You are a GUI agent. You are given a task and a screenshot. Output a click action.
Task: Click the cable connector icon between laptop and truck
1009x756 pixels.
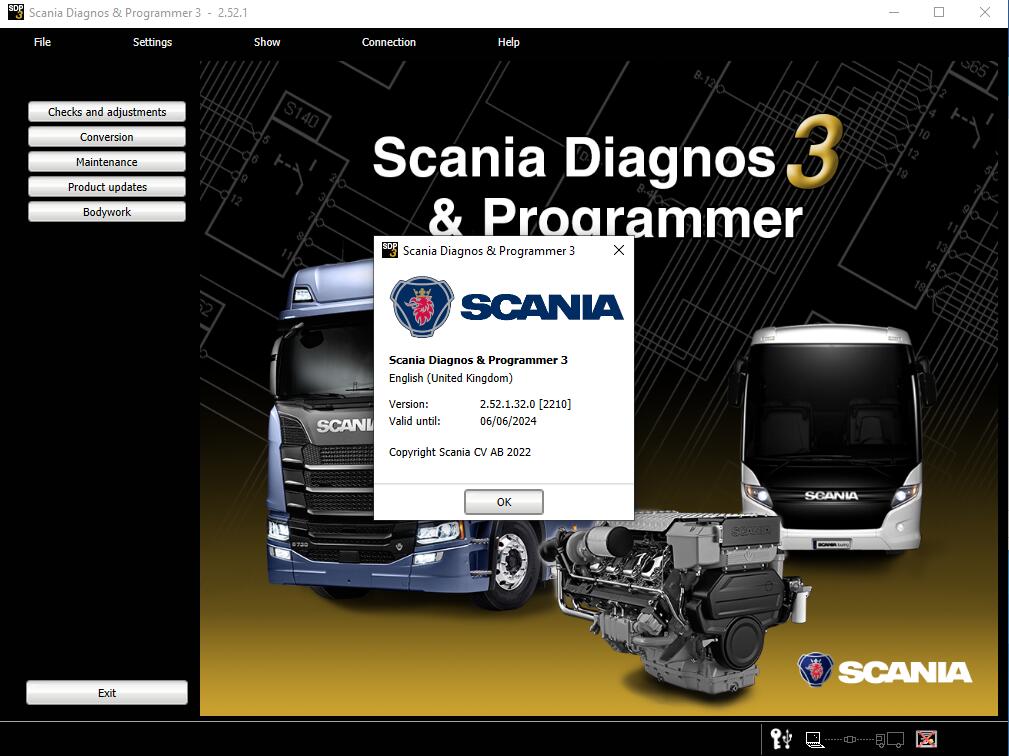(851, 740)
